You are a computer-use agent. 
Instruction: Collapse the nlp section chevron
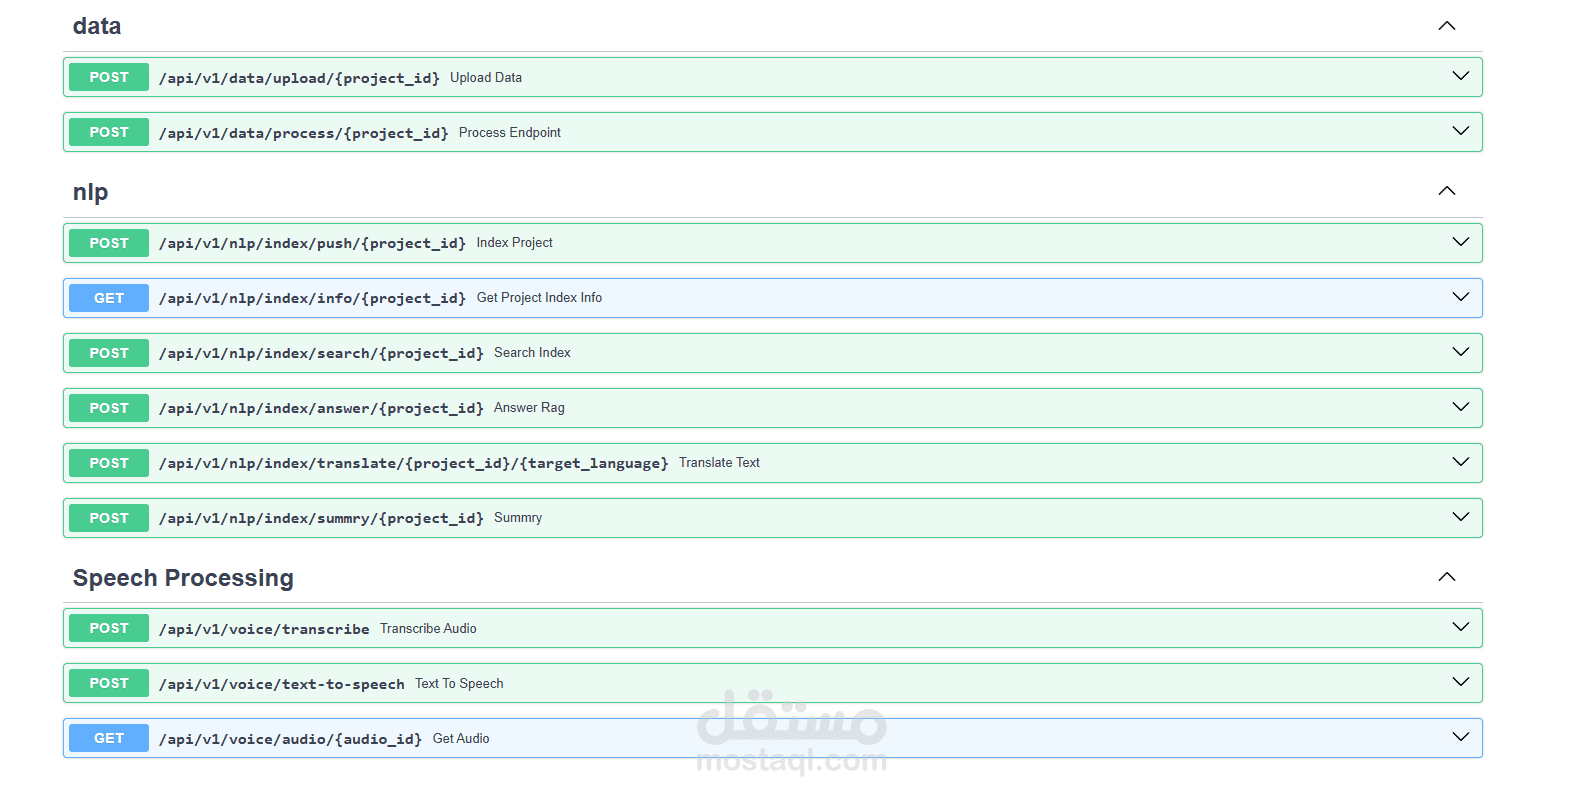[x=1446, y=191]
